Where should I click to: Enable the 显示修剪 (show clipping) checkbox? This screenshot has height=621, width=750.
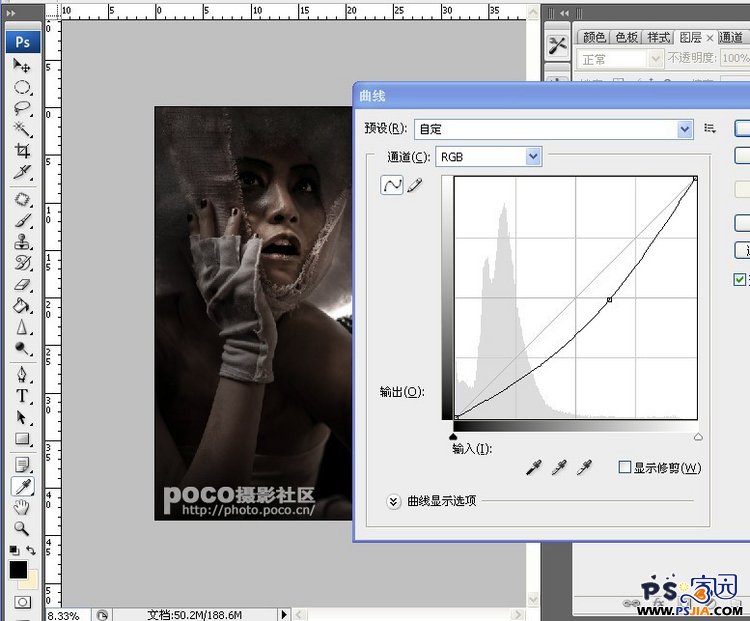(x=625, y=467)
